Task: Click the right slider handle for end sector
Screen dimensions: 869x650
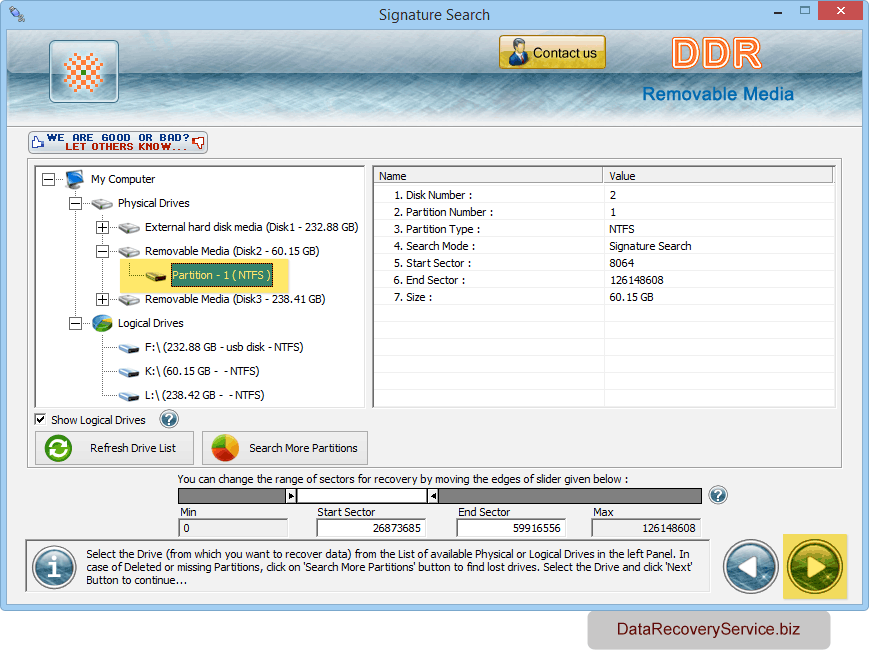Action: pyautogui.click(x=433, y=496)
